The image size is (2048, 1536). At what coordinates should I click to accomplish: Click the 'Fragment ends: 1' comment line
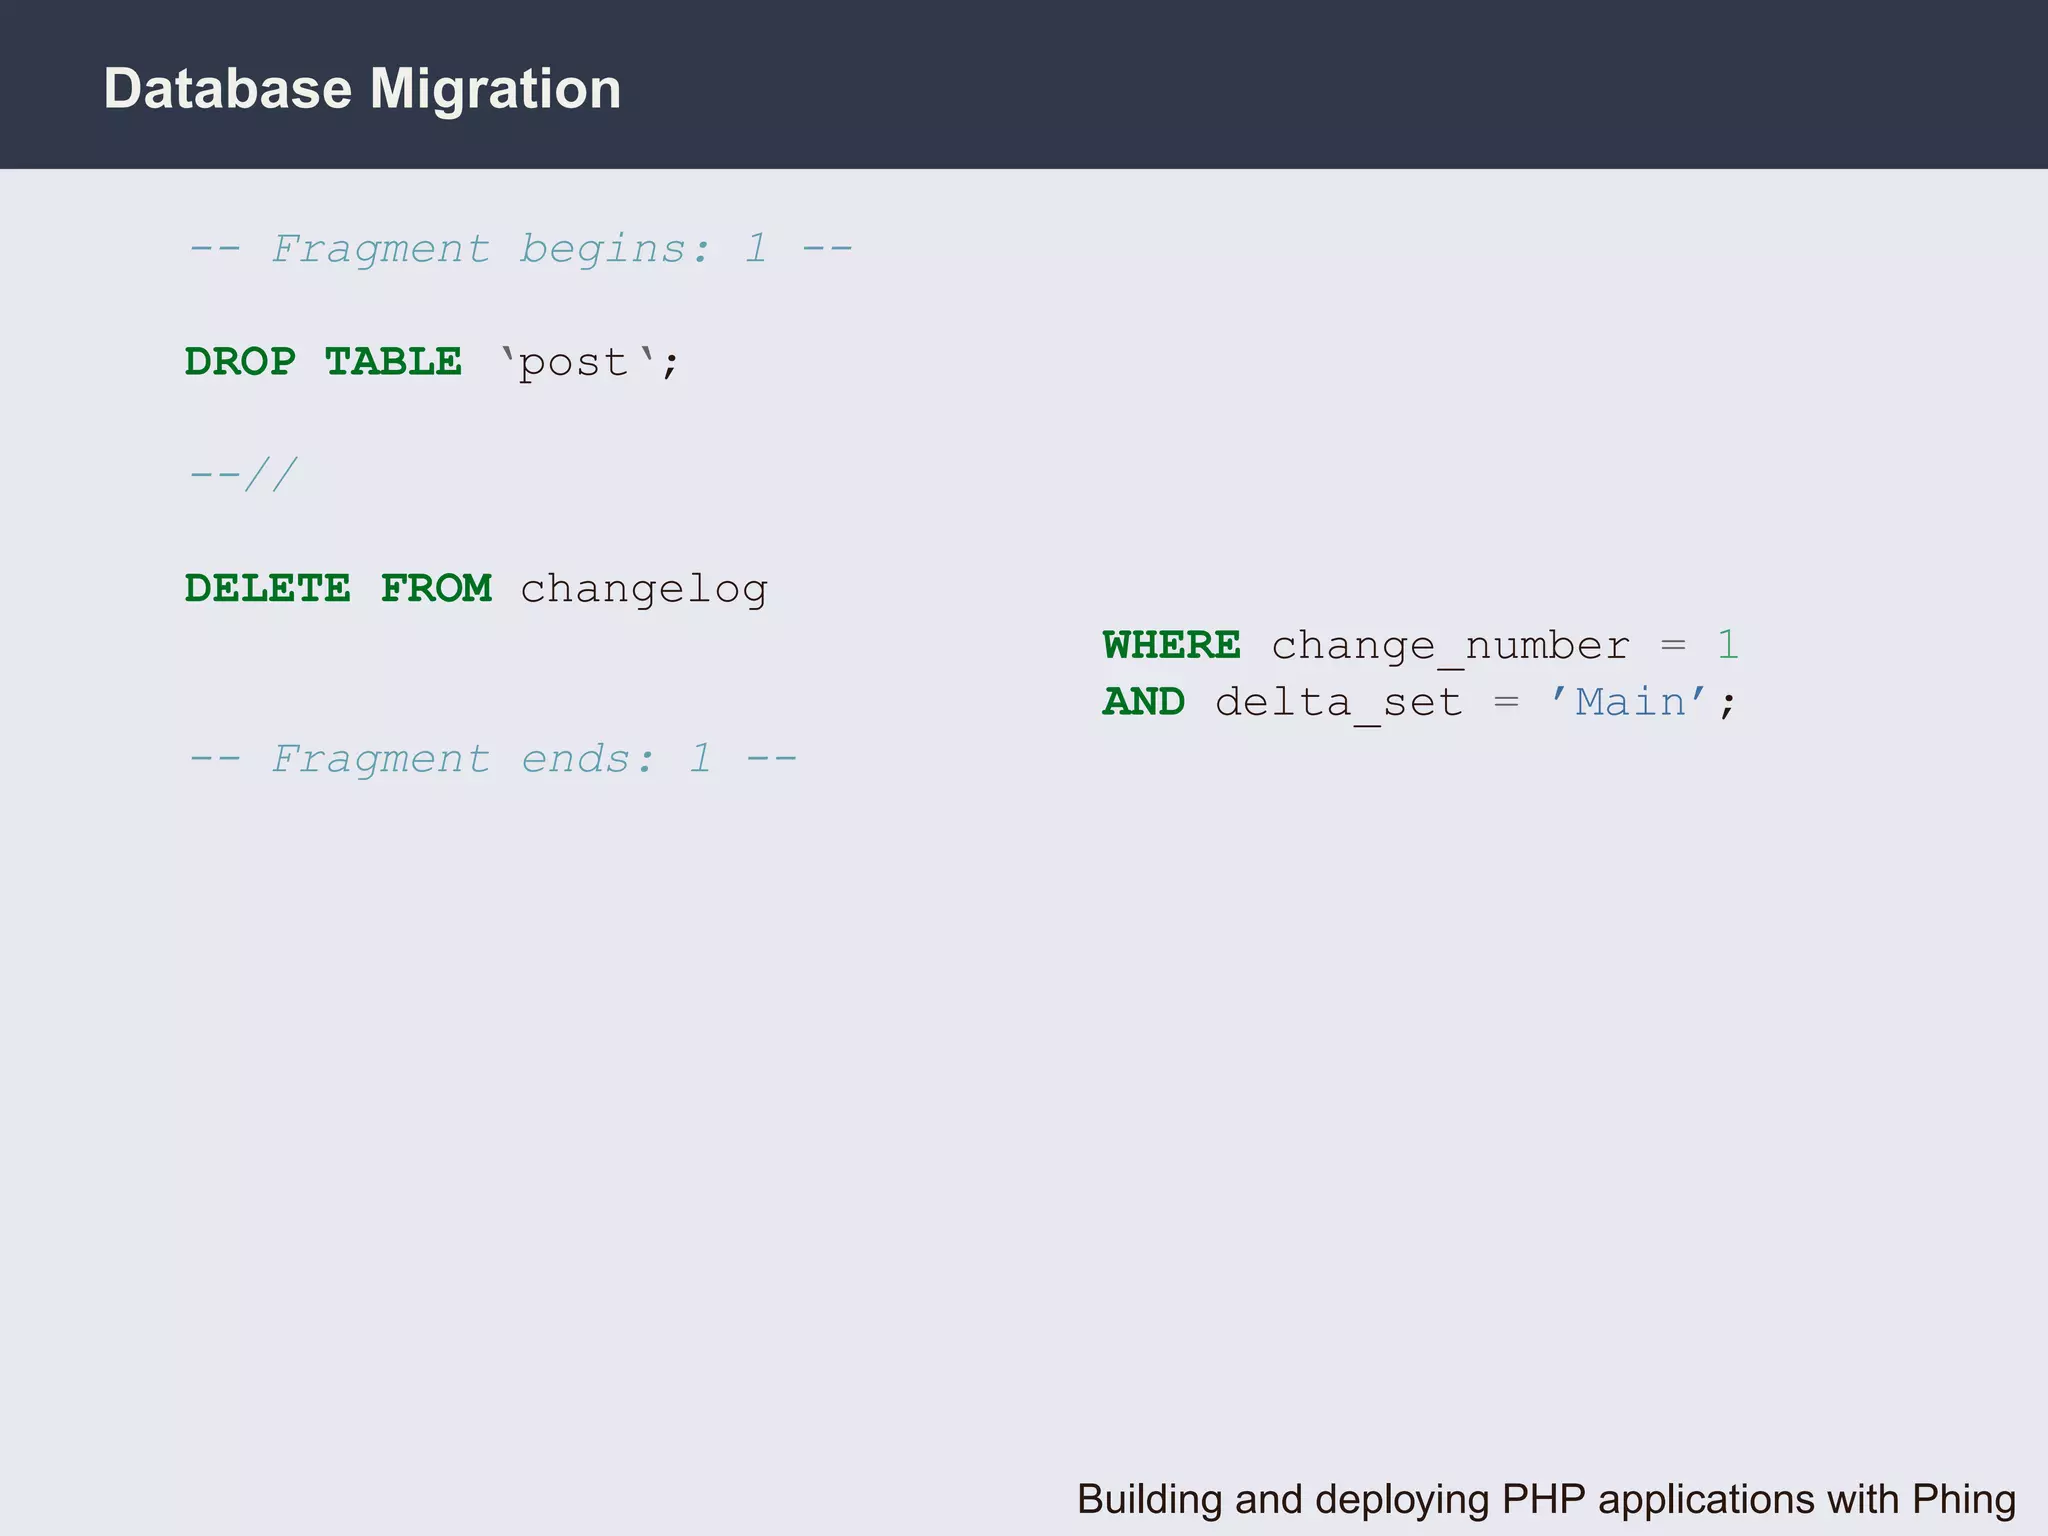pyautogui.click(x=492, y=760)
